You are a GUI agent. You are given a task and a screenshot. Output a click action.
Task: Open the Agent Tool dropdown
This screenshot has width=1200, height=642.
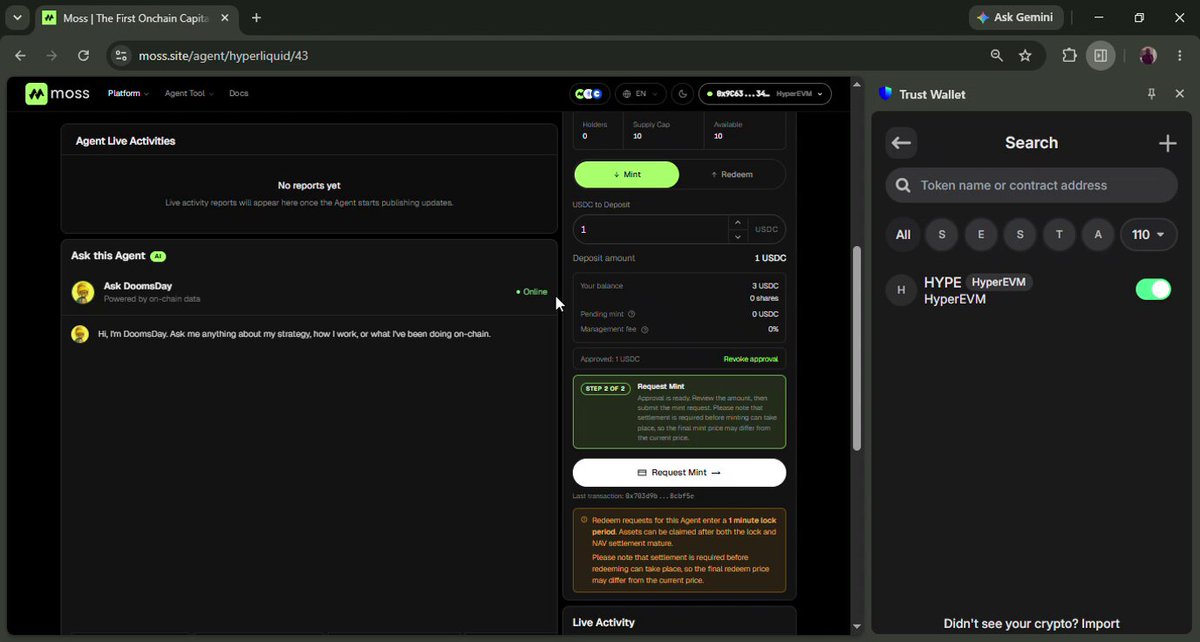pos(189,94)
